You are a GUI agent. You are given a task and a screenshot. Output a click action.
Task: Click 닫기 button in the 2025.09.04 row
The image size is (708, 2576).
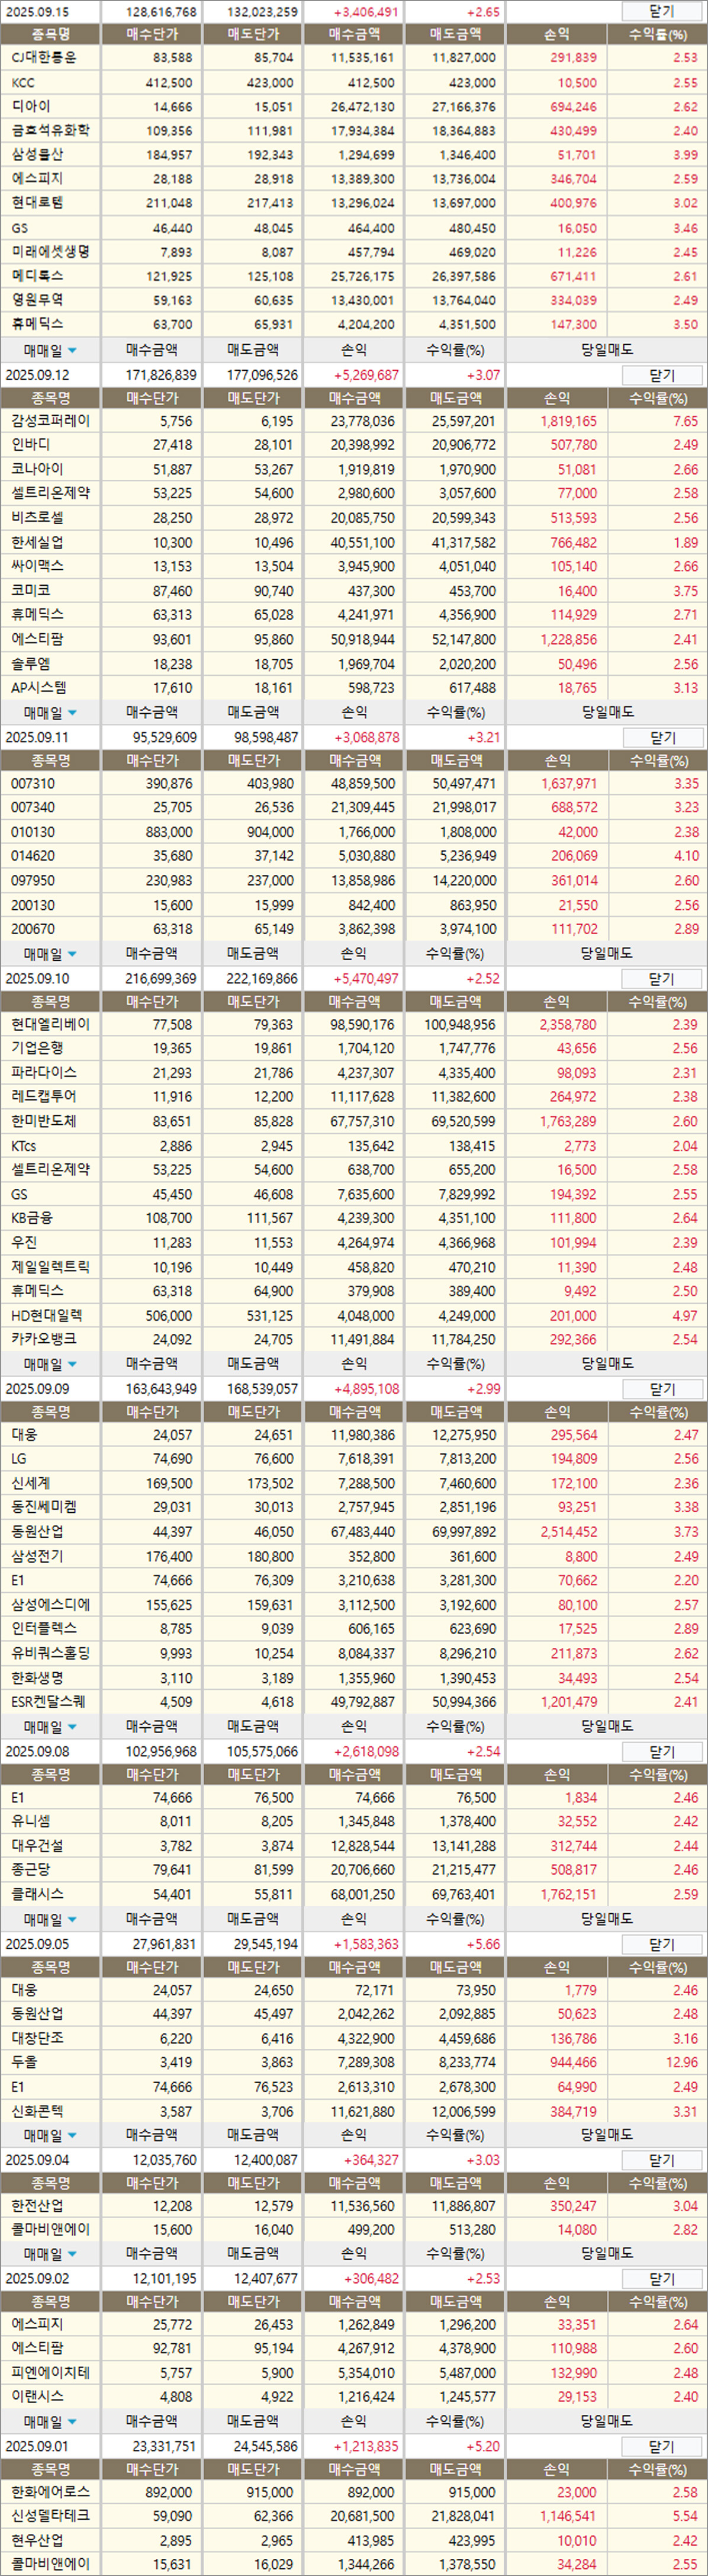click(662, 2160)
